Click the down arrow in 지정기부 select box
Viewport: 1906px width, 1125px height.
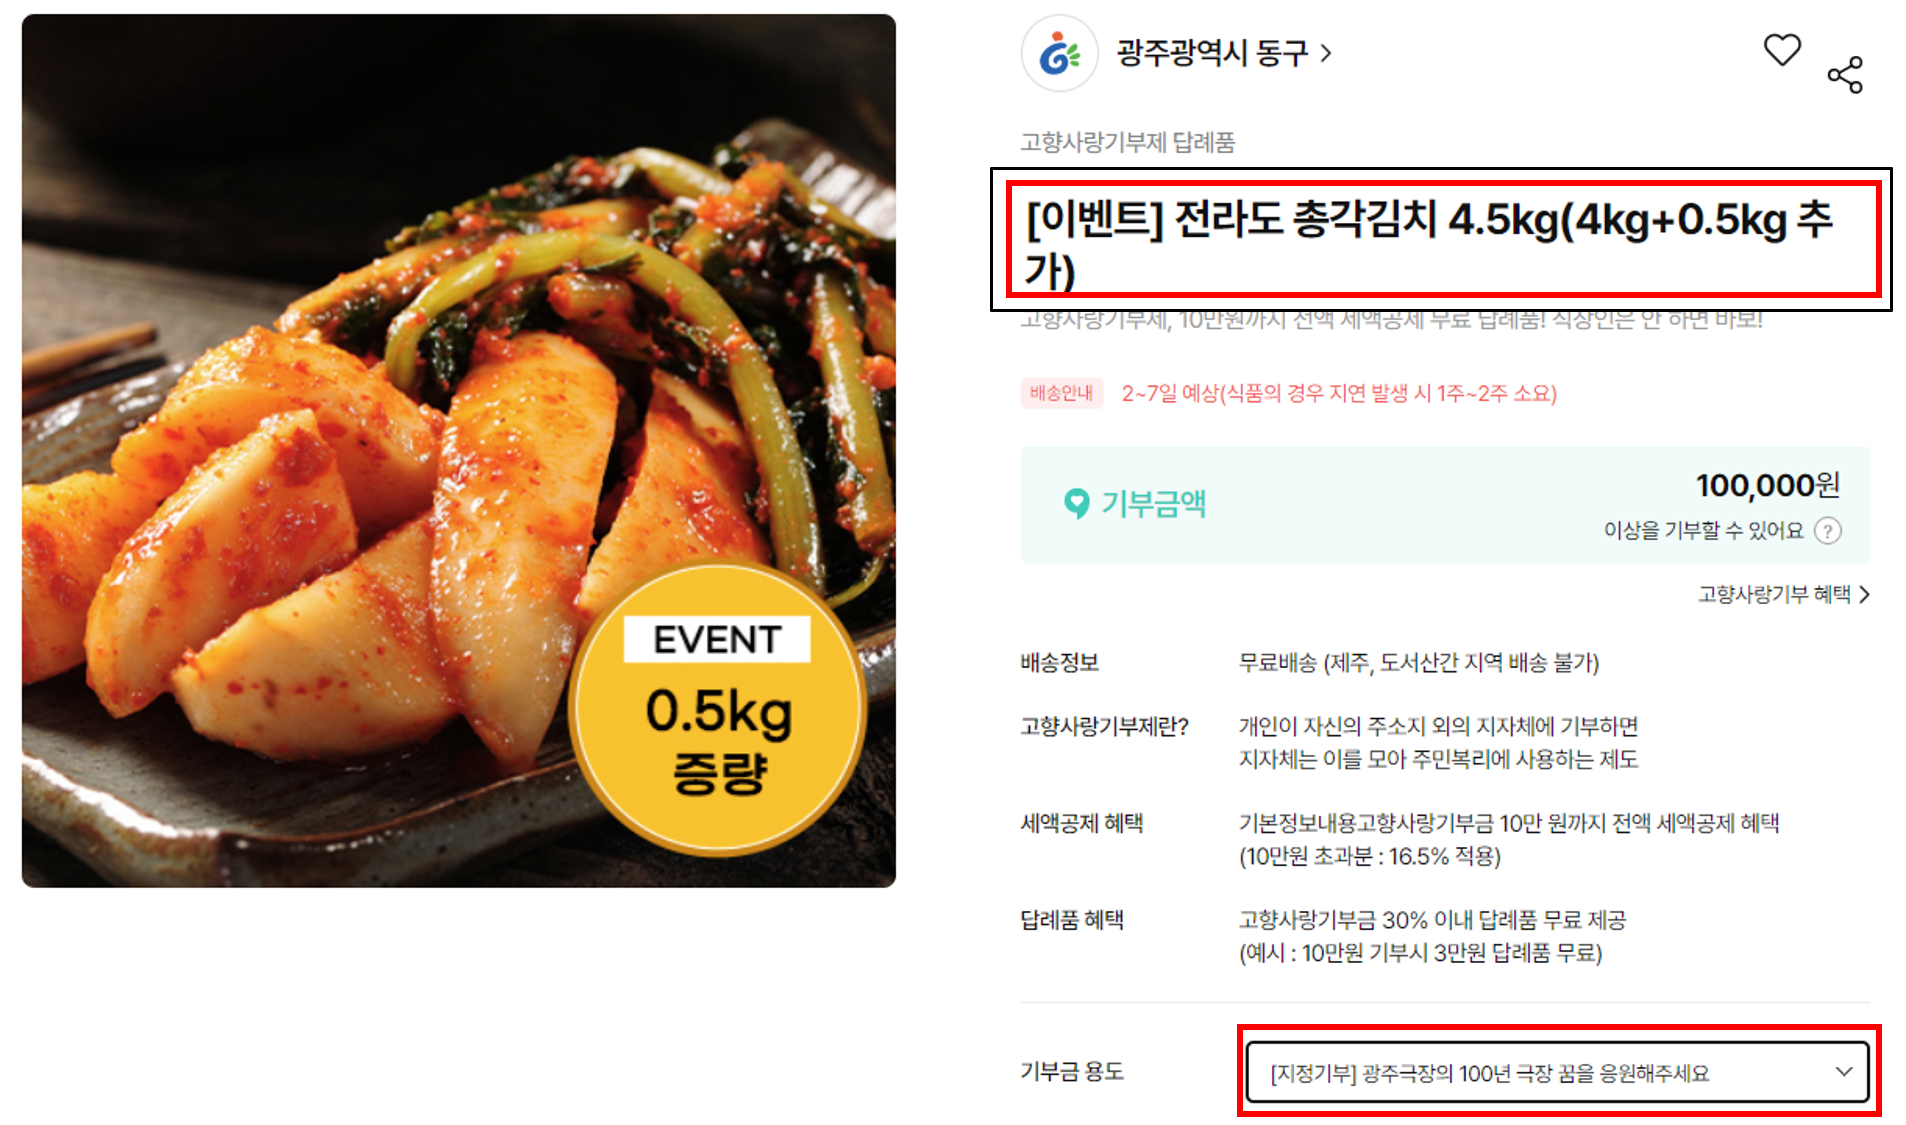point(1843,1072)
